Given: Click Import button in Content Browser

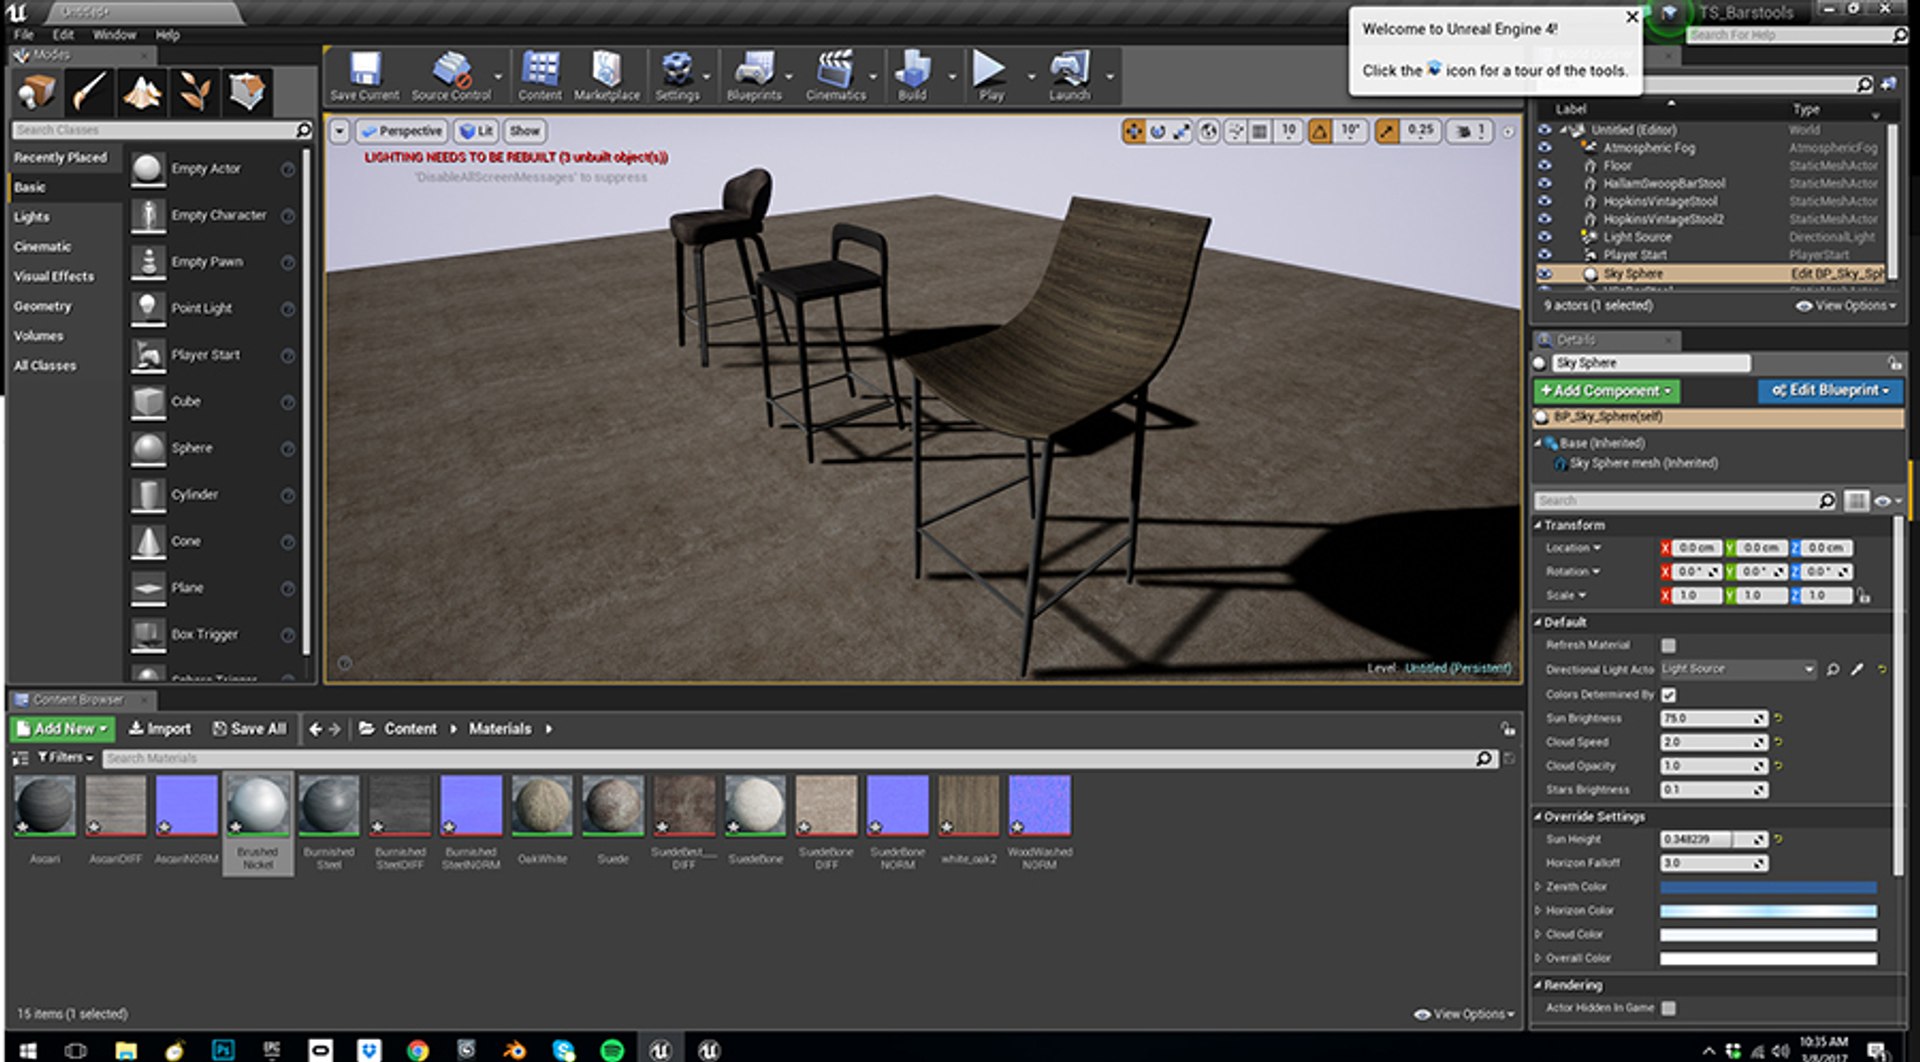Looking at the screenshot, I should pos(160,729).
